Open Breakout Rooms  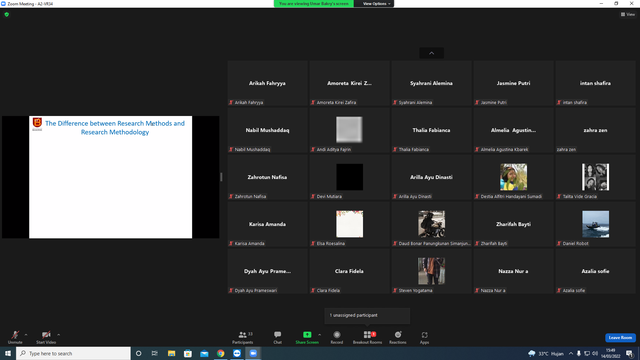click(367, 337)
